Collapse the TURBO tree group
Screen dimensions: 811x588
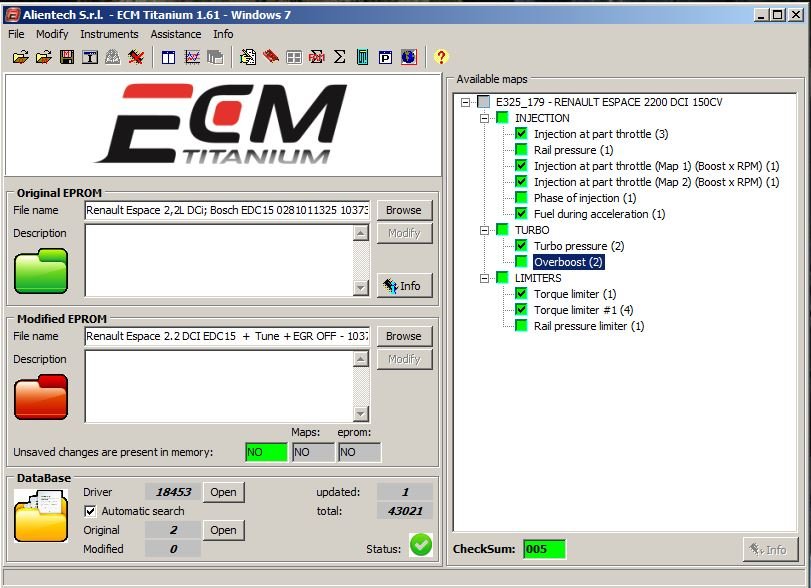[484, 231]
